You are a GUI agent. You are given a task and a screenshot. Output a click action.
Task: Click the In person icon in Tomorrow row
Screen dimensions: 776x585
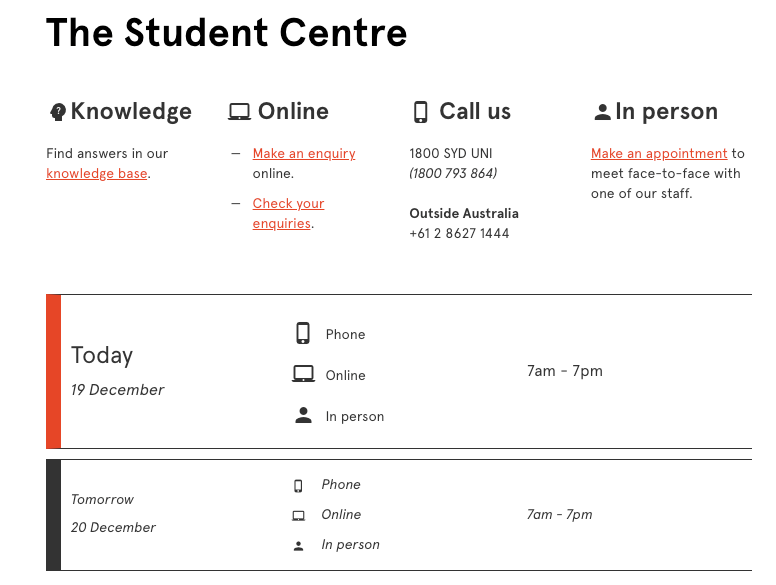(298, 546)
